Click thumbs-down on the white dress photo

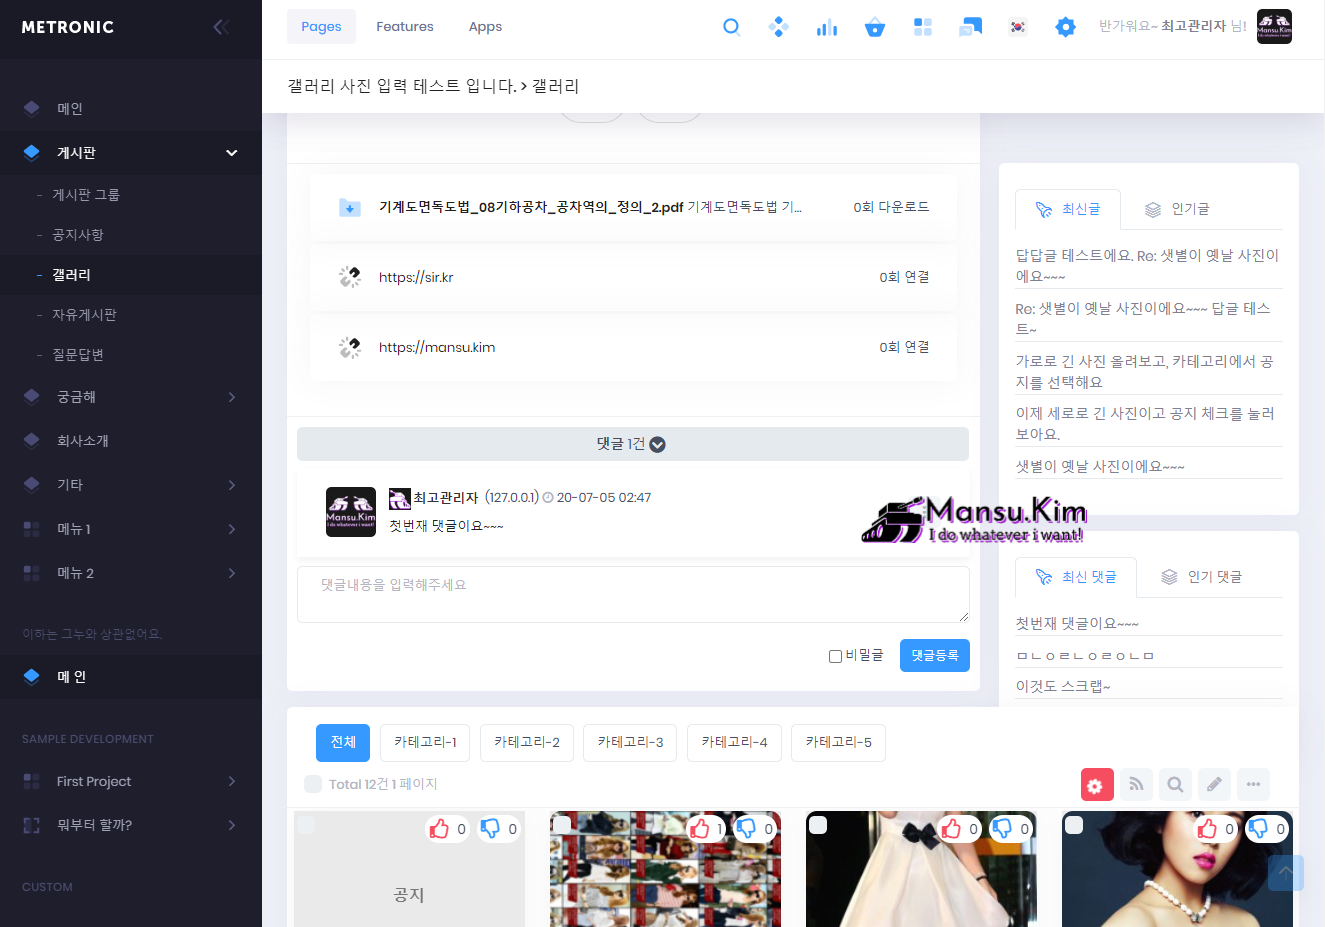click(1002, 829)
